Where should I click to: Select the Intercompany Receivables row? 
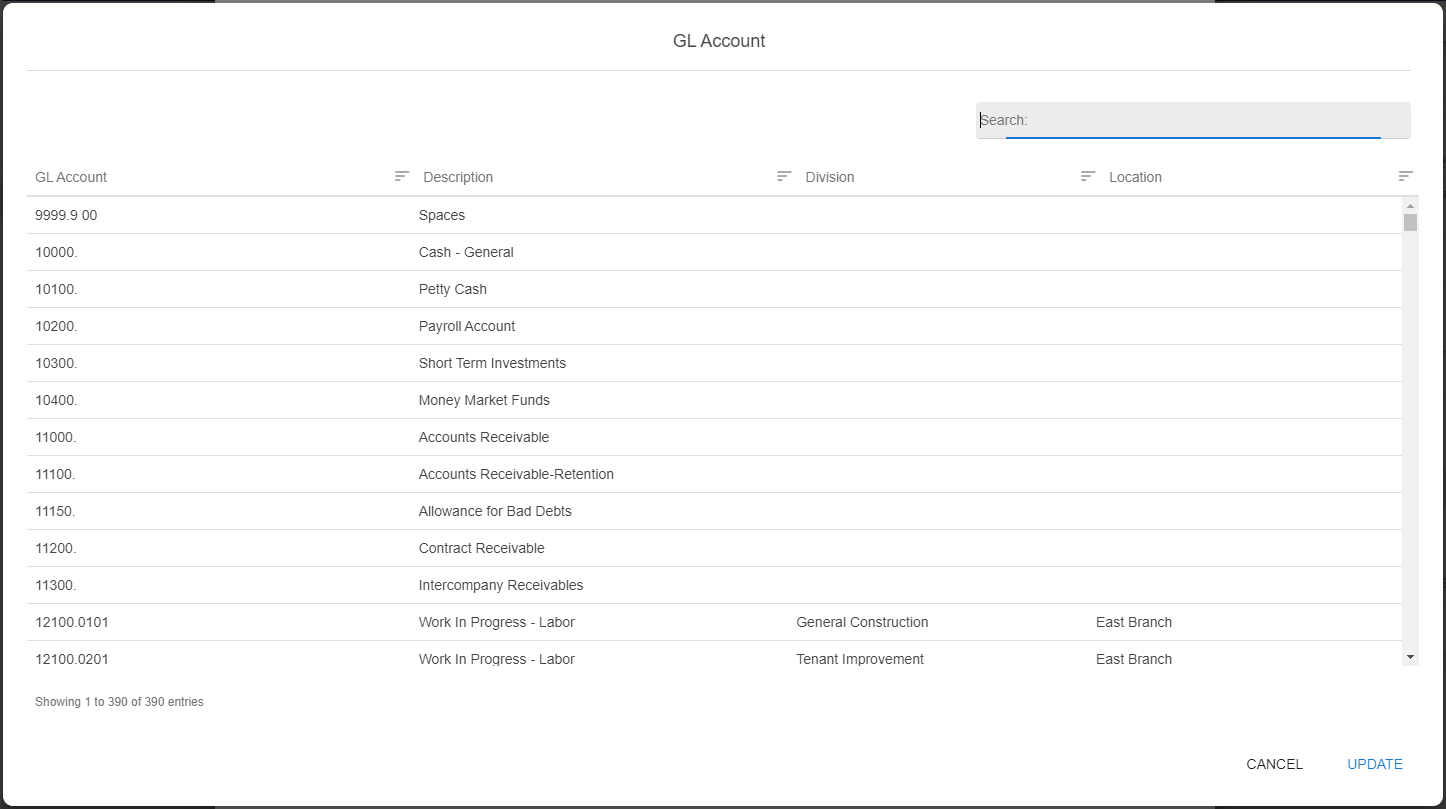(714, 585)
